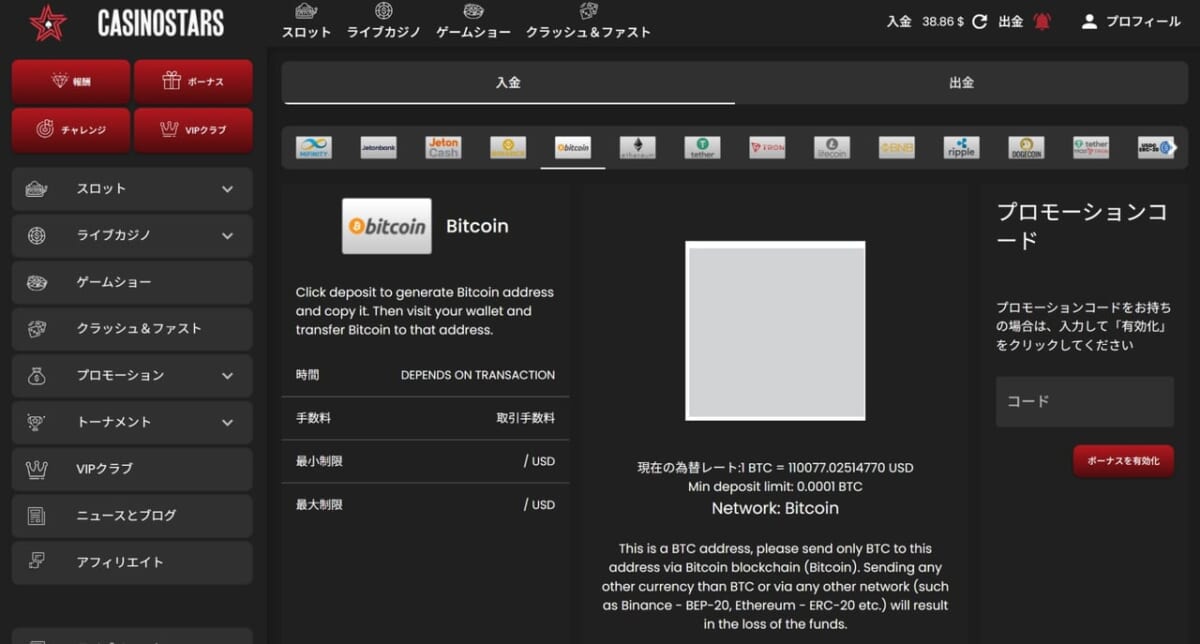Click the sidebar ゲームショー icon
Screen dimensions: 1200x644
(37, 282)
